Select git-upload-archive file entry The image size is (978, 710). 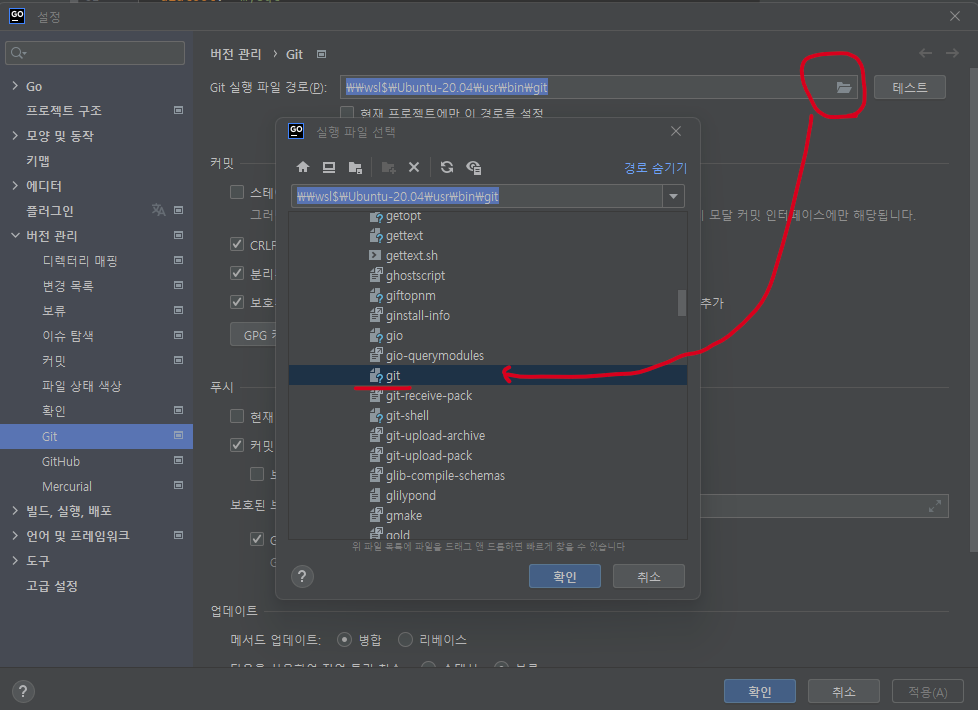click(435, 435)
